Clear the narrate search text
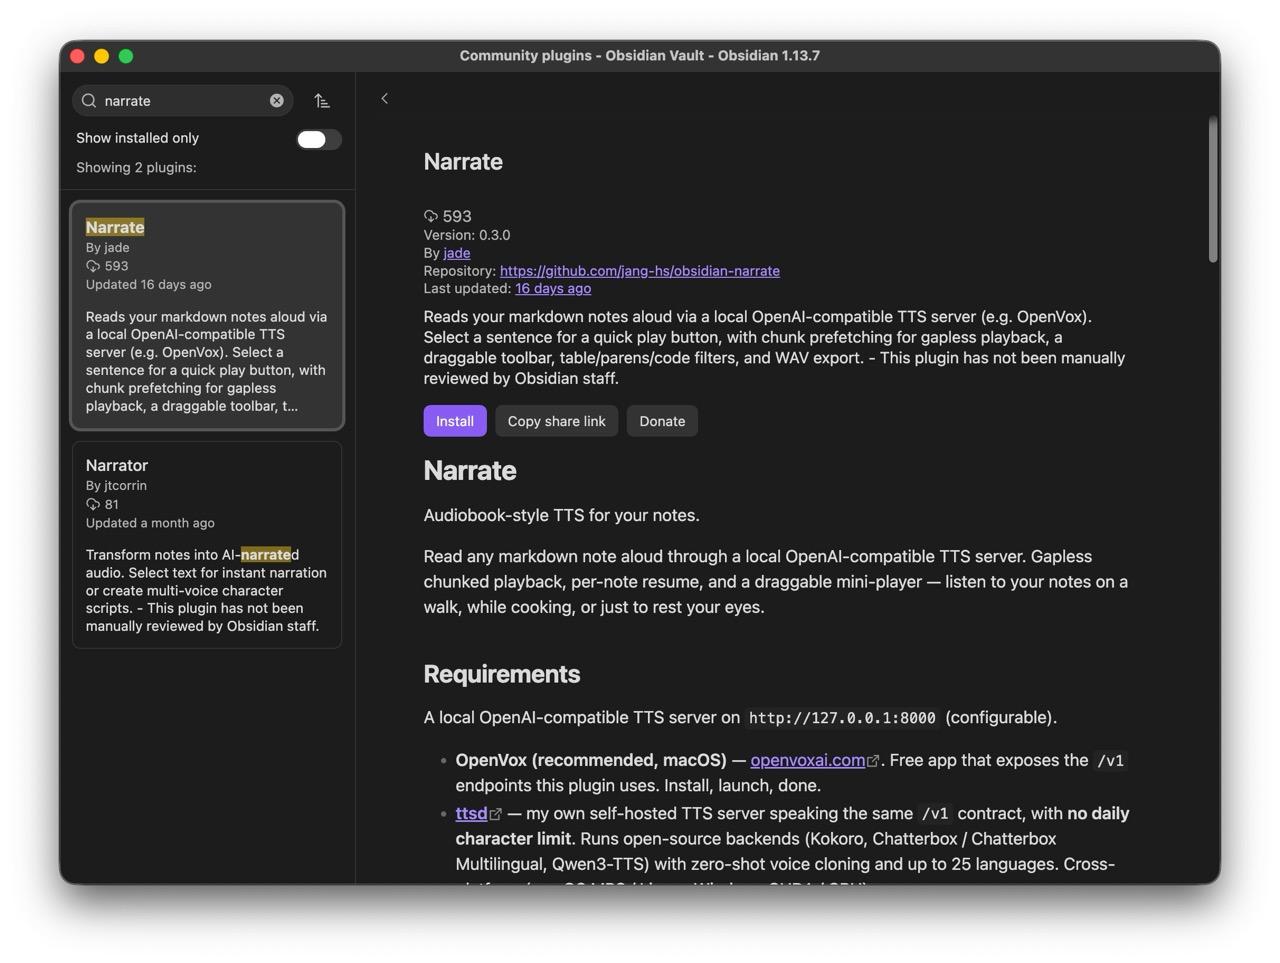Image resolution: width=1280 pixels, height=963 pixels. [277, 101]
